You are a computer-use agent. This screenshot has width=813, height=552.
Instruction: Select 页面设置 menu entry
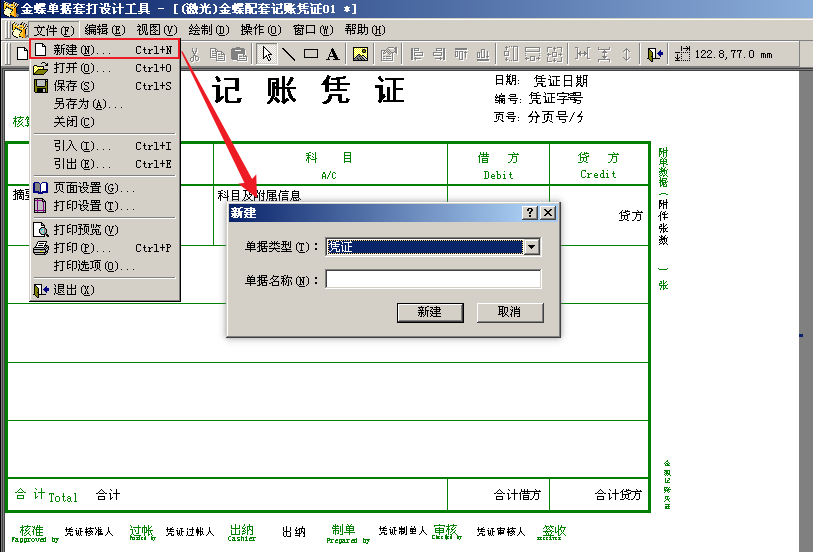pos(94,188)
